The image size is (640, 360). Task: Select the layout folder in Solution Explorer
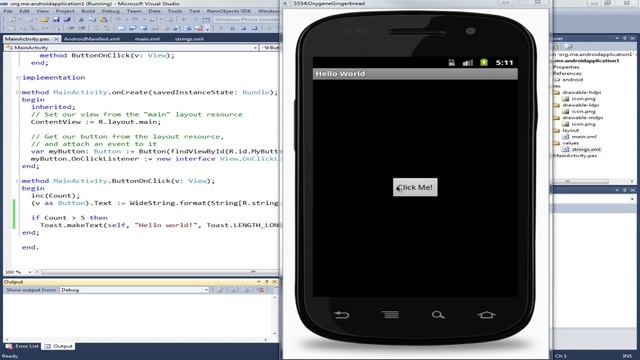click(571, 130)
